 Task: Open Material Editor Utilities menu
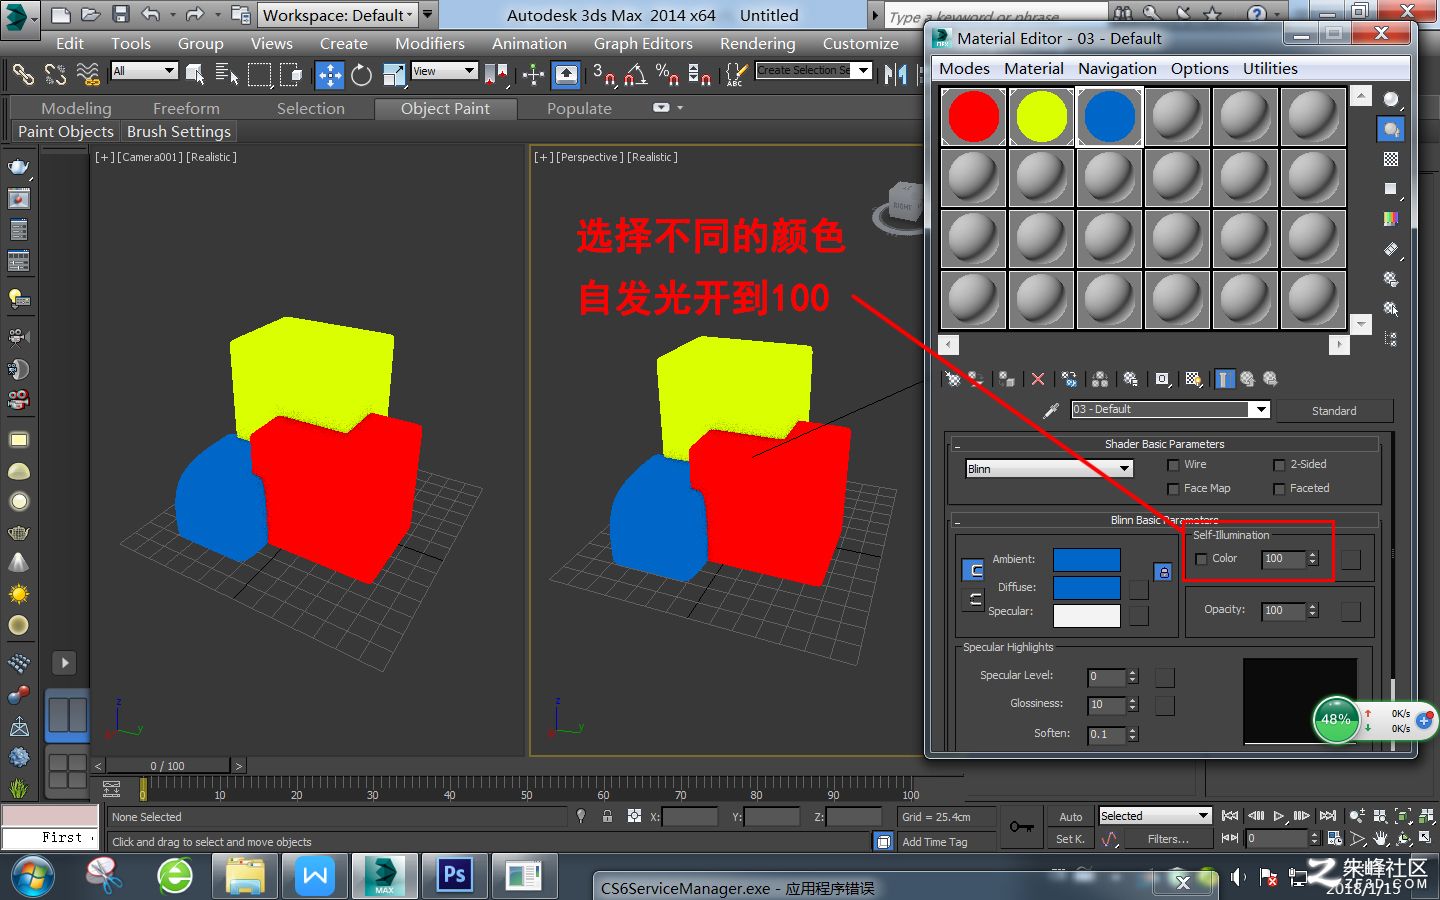tap(1270, 68)
